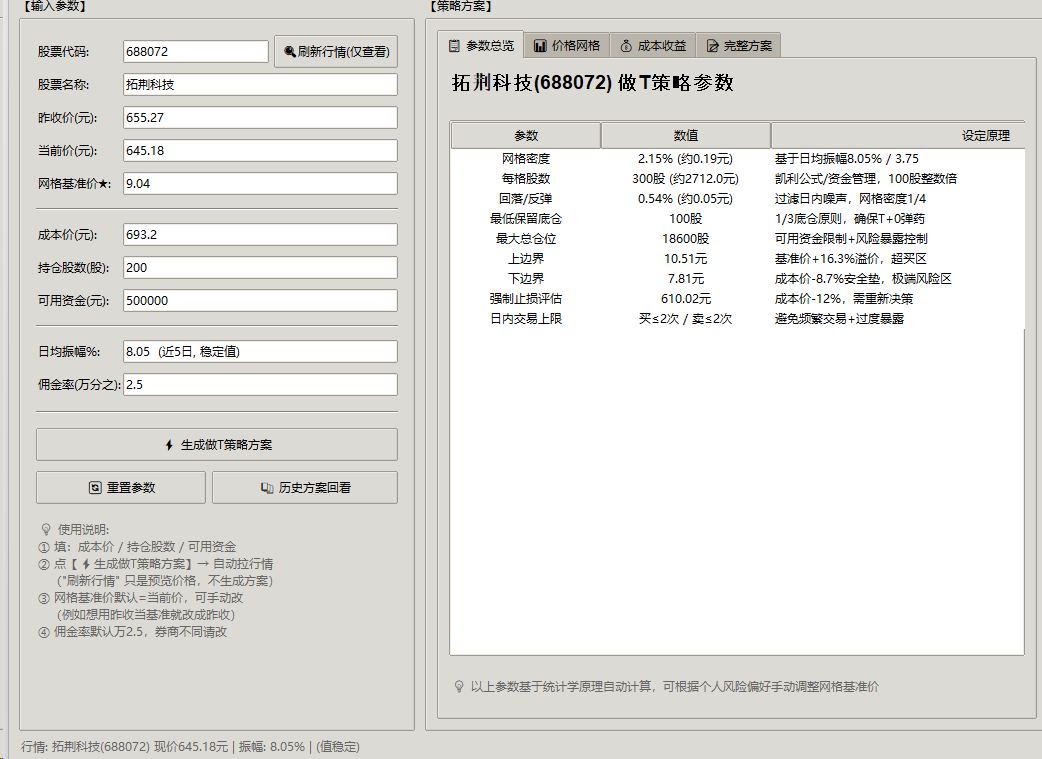Open the 完整方案 tab

(738, 46)
